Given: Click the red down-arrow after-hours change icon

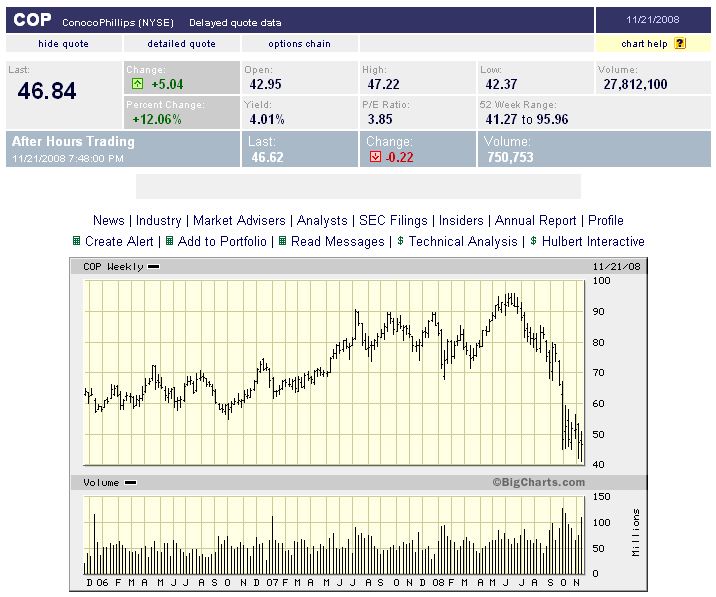Looking at the screenshot, I should 375,157.
